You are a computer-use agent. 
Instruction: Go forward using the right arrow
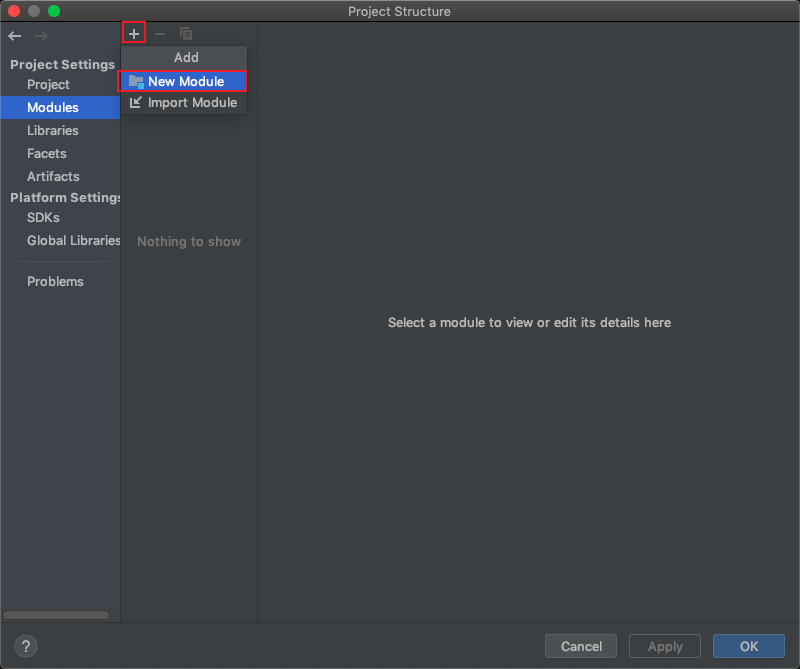41,36
